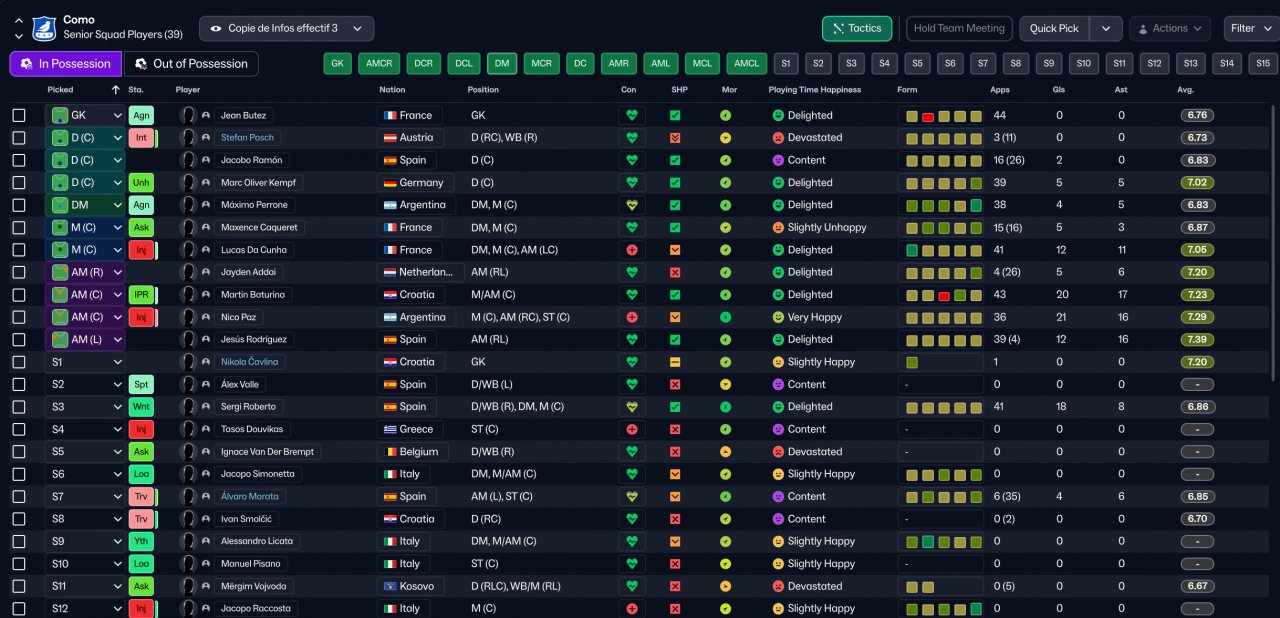Image resolution: width=1280 pixels, height=618 pixels.
Task: Switch to the Out of Possession tab
Action: pos(191,64)
